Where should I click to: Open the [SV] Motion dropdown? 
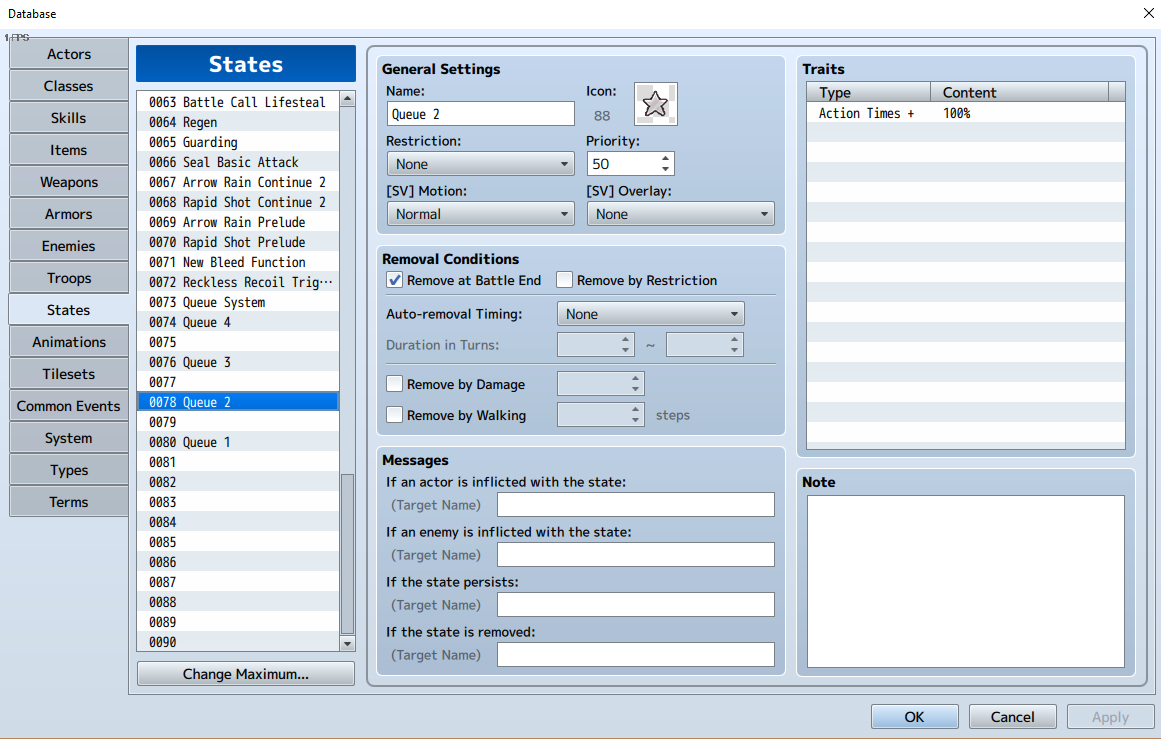tap(481, 214)
